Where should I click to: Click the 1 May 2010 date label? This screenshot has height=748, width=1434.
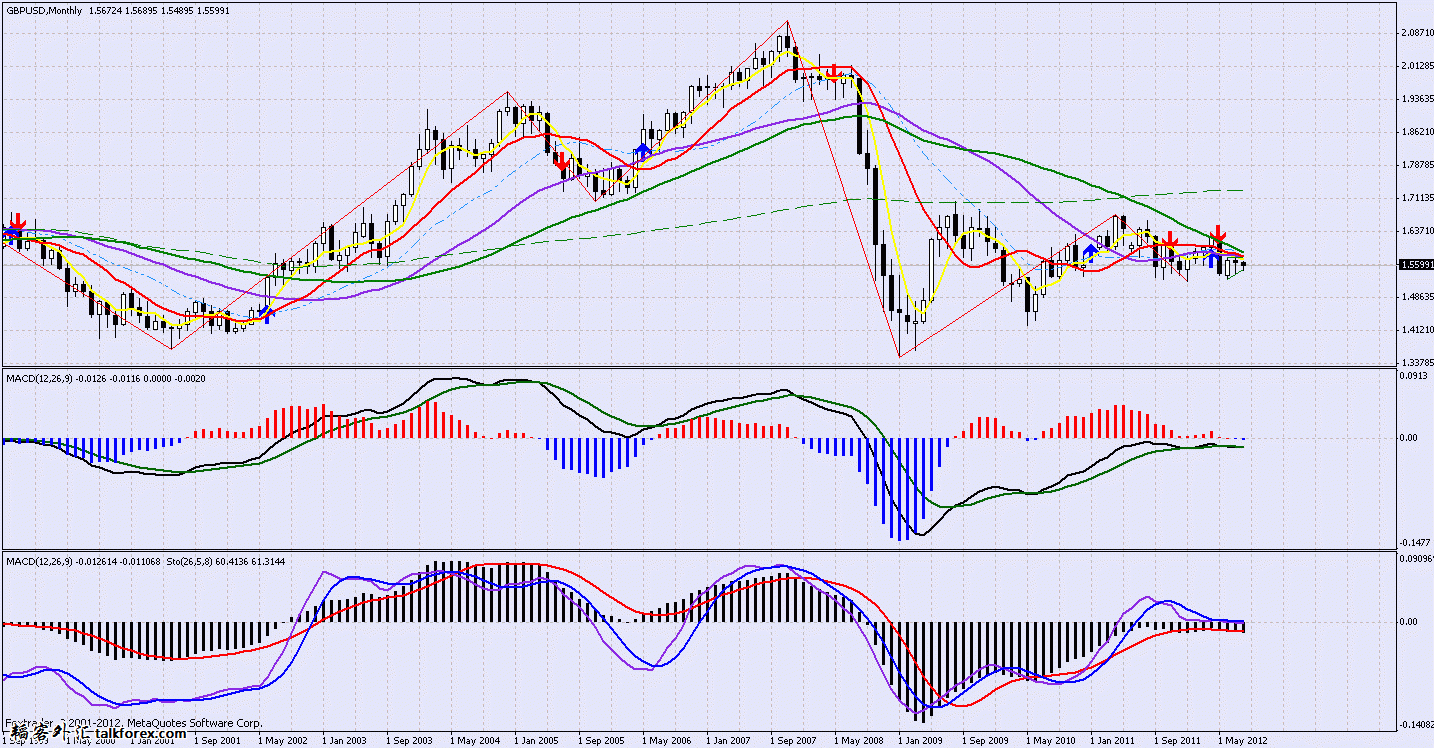[x=1050, y=741]
